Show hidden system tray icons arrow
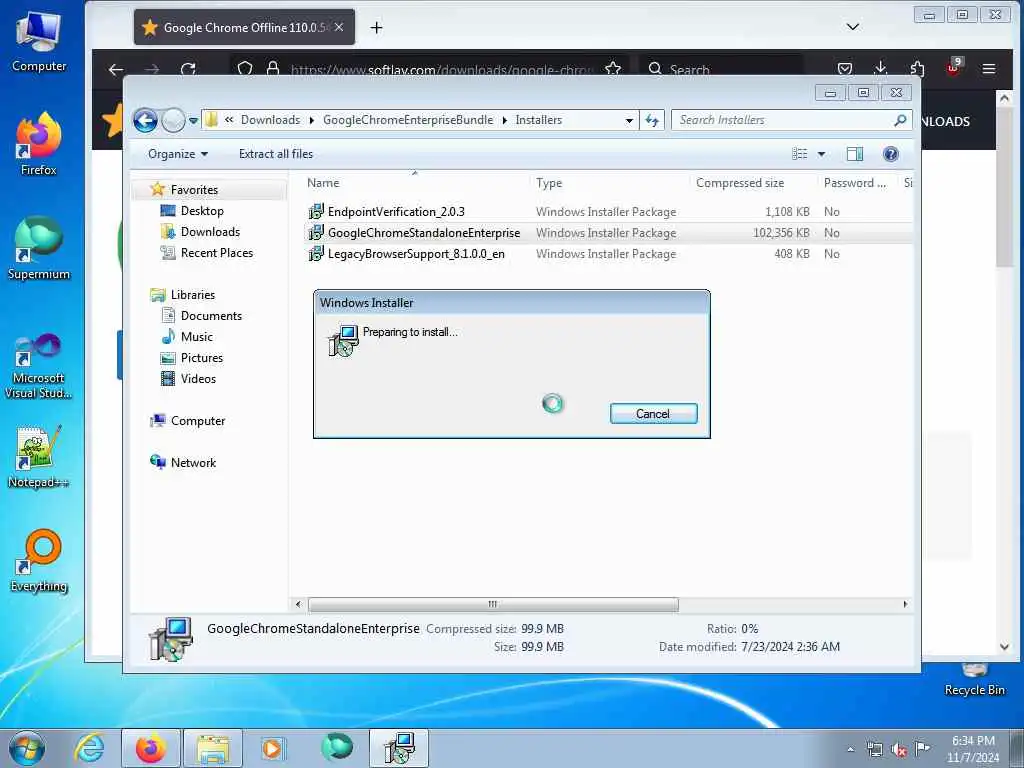This screenshot has height=768, width=1024. point(850,750)
